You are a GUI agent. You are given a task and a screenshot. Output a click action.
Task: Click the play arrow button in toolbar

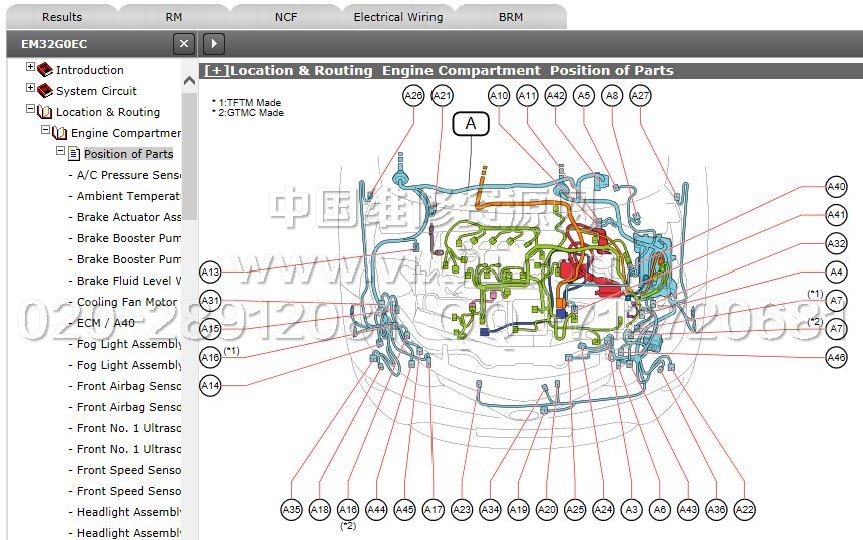point(213,43)
